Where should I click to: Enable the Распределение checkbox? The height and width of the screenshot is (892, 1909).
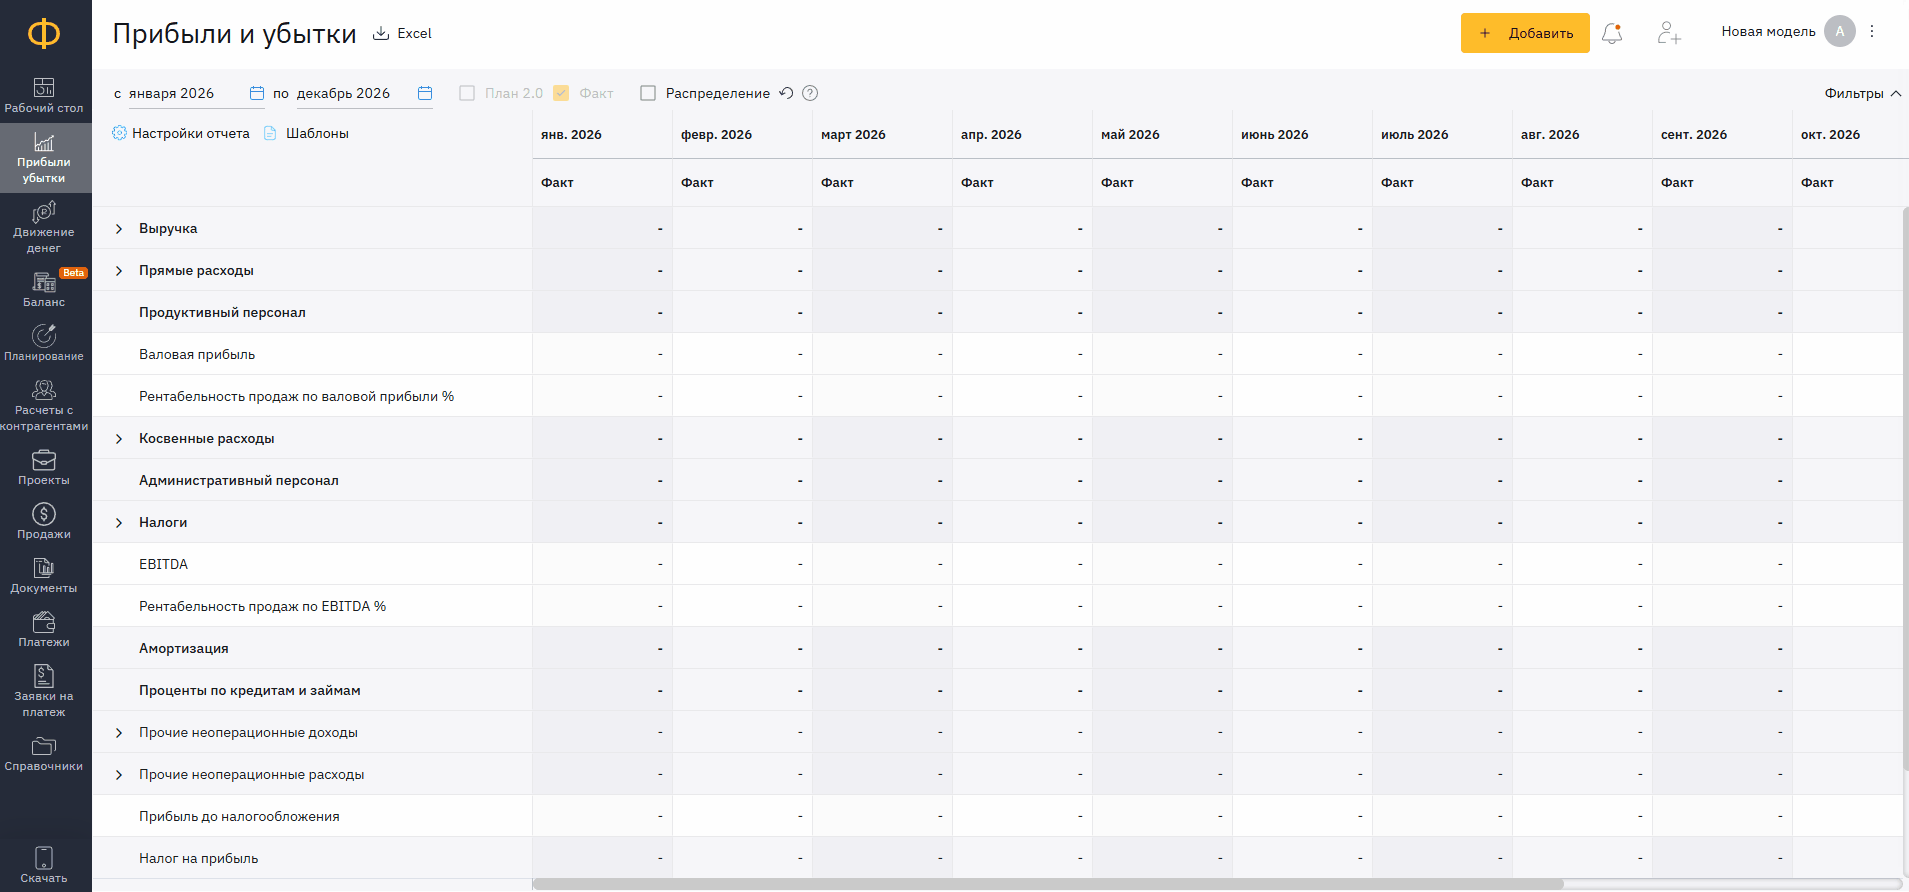click(648, 93)
